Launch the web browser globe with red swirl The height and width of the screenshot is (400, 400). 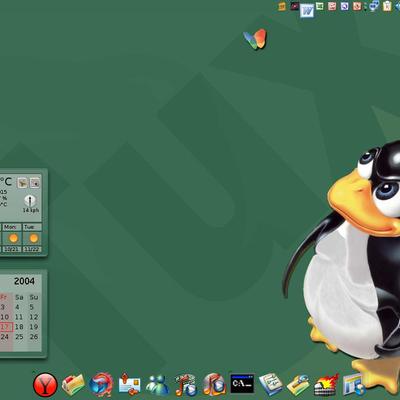(x=101, y=385)
